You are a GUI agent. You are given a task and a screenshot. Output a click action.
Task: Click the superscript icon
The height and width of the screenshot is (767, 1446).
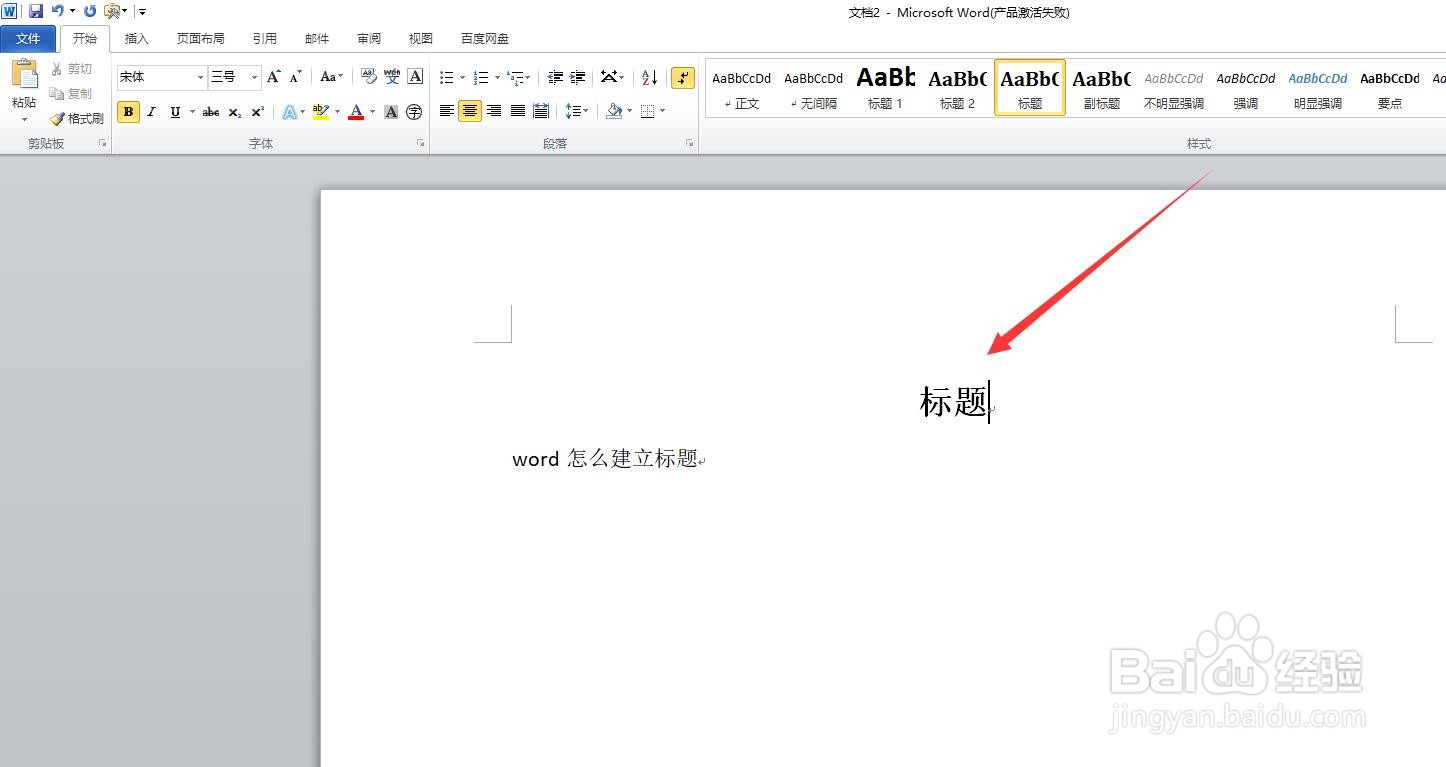(x=256, y=111)
